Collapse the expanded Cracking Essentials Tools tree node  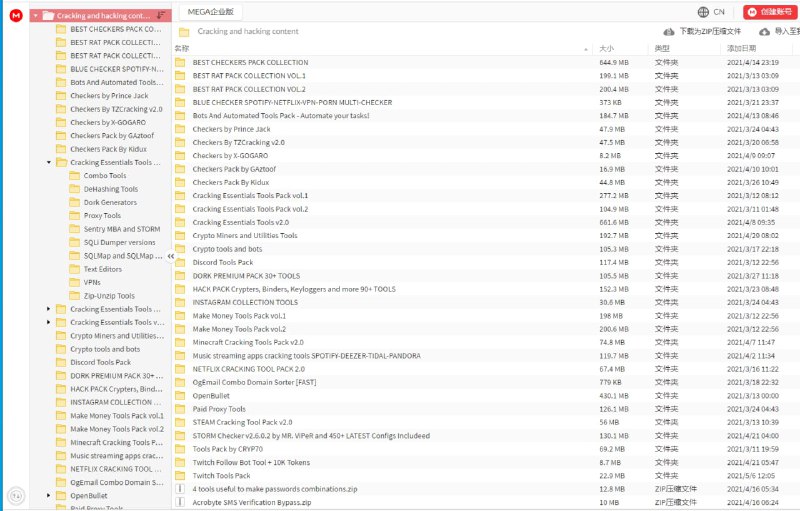click(x=49, y=162)
